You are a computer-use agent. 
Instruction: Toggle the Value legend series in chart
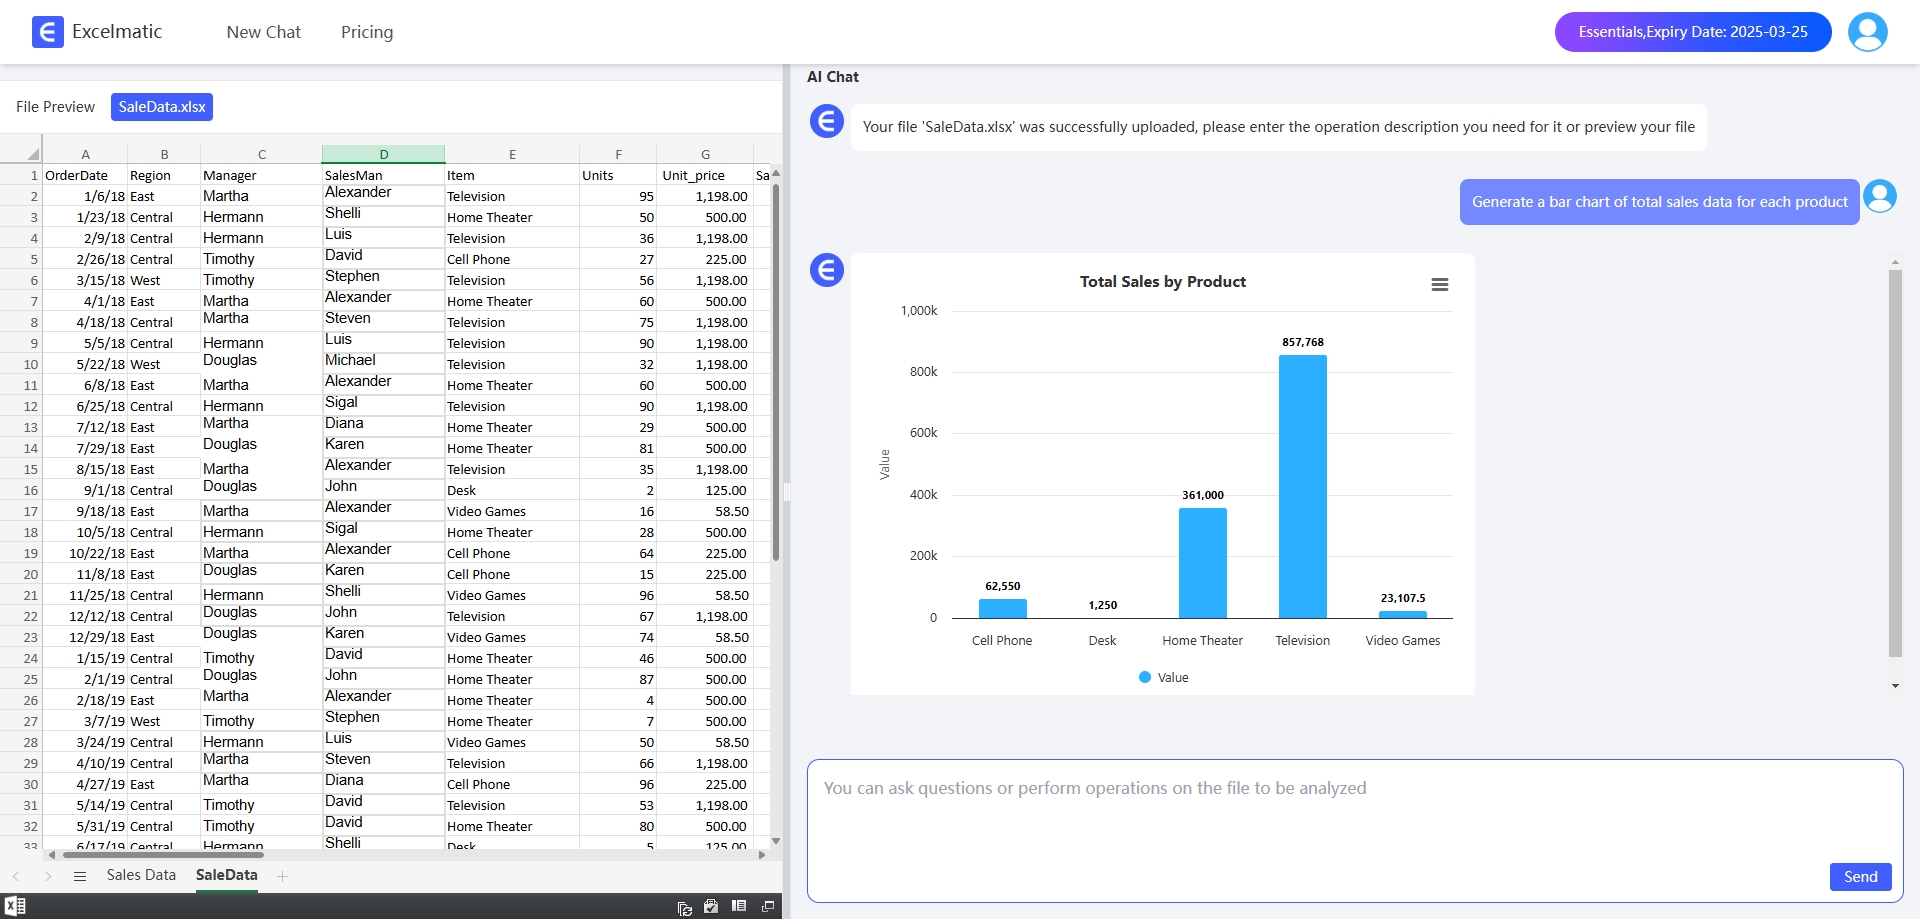pyautogui.click(x=1163, y=677)
